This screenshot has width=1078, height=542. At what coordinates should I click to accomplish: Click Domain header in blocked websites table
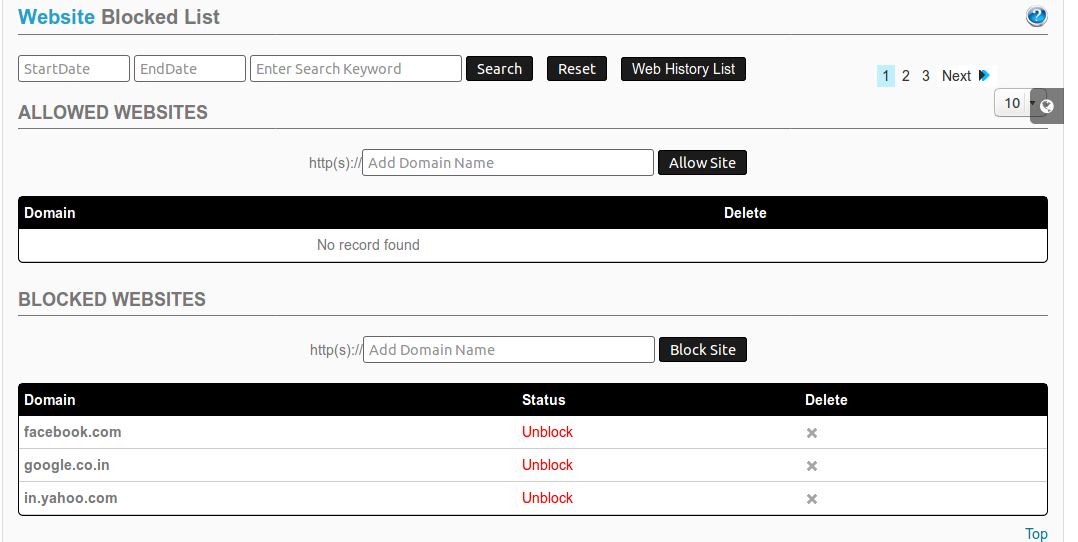tap(50, 400)
